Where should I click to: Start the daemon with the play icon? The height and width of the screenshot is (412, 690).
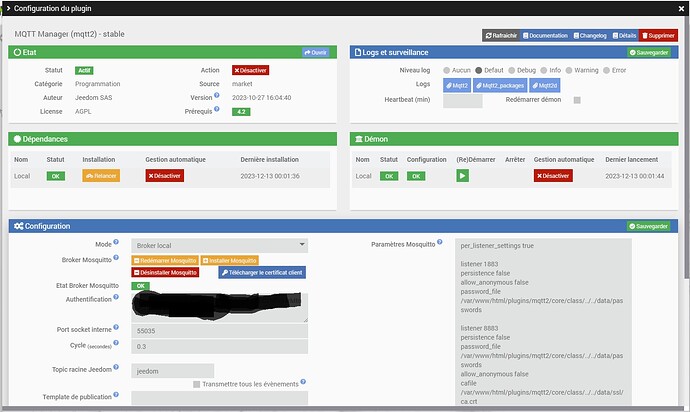[x=462, y=176]
